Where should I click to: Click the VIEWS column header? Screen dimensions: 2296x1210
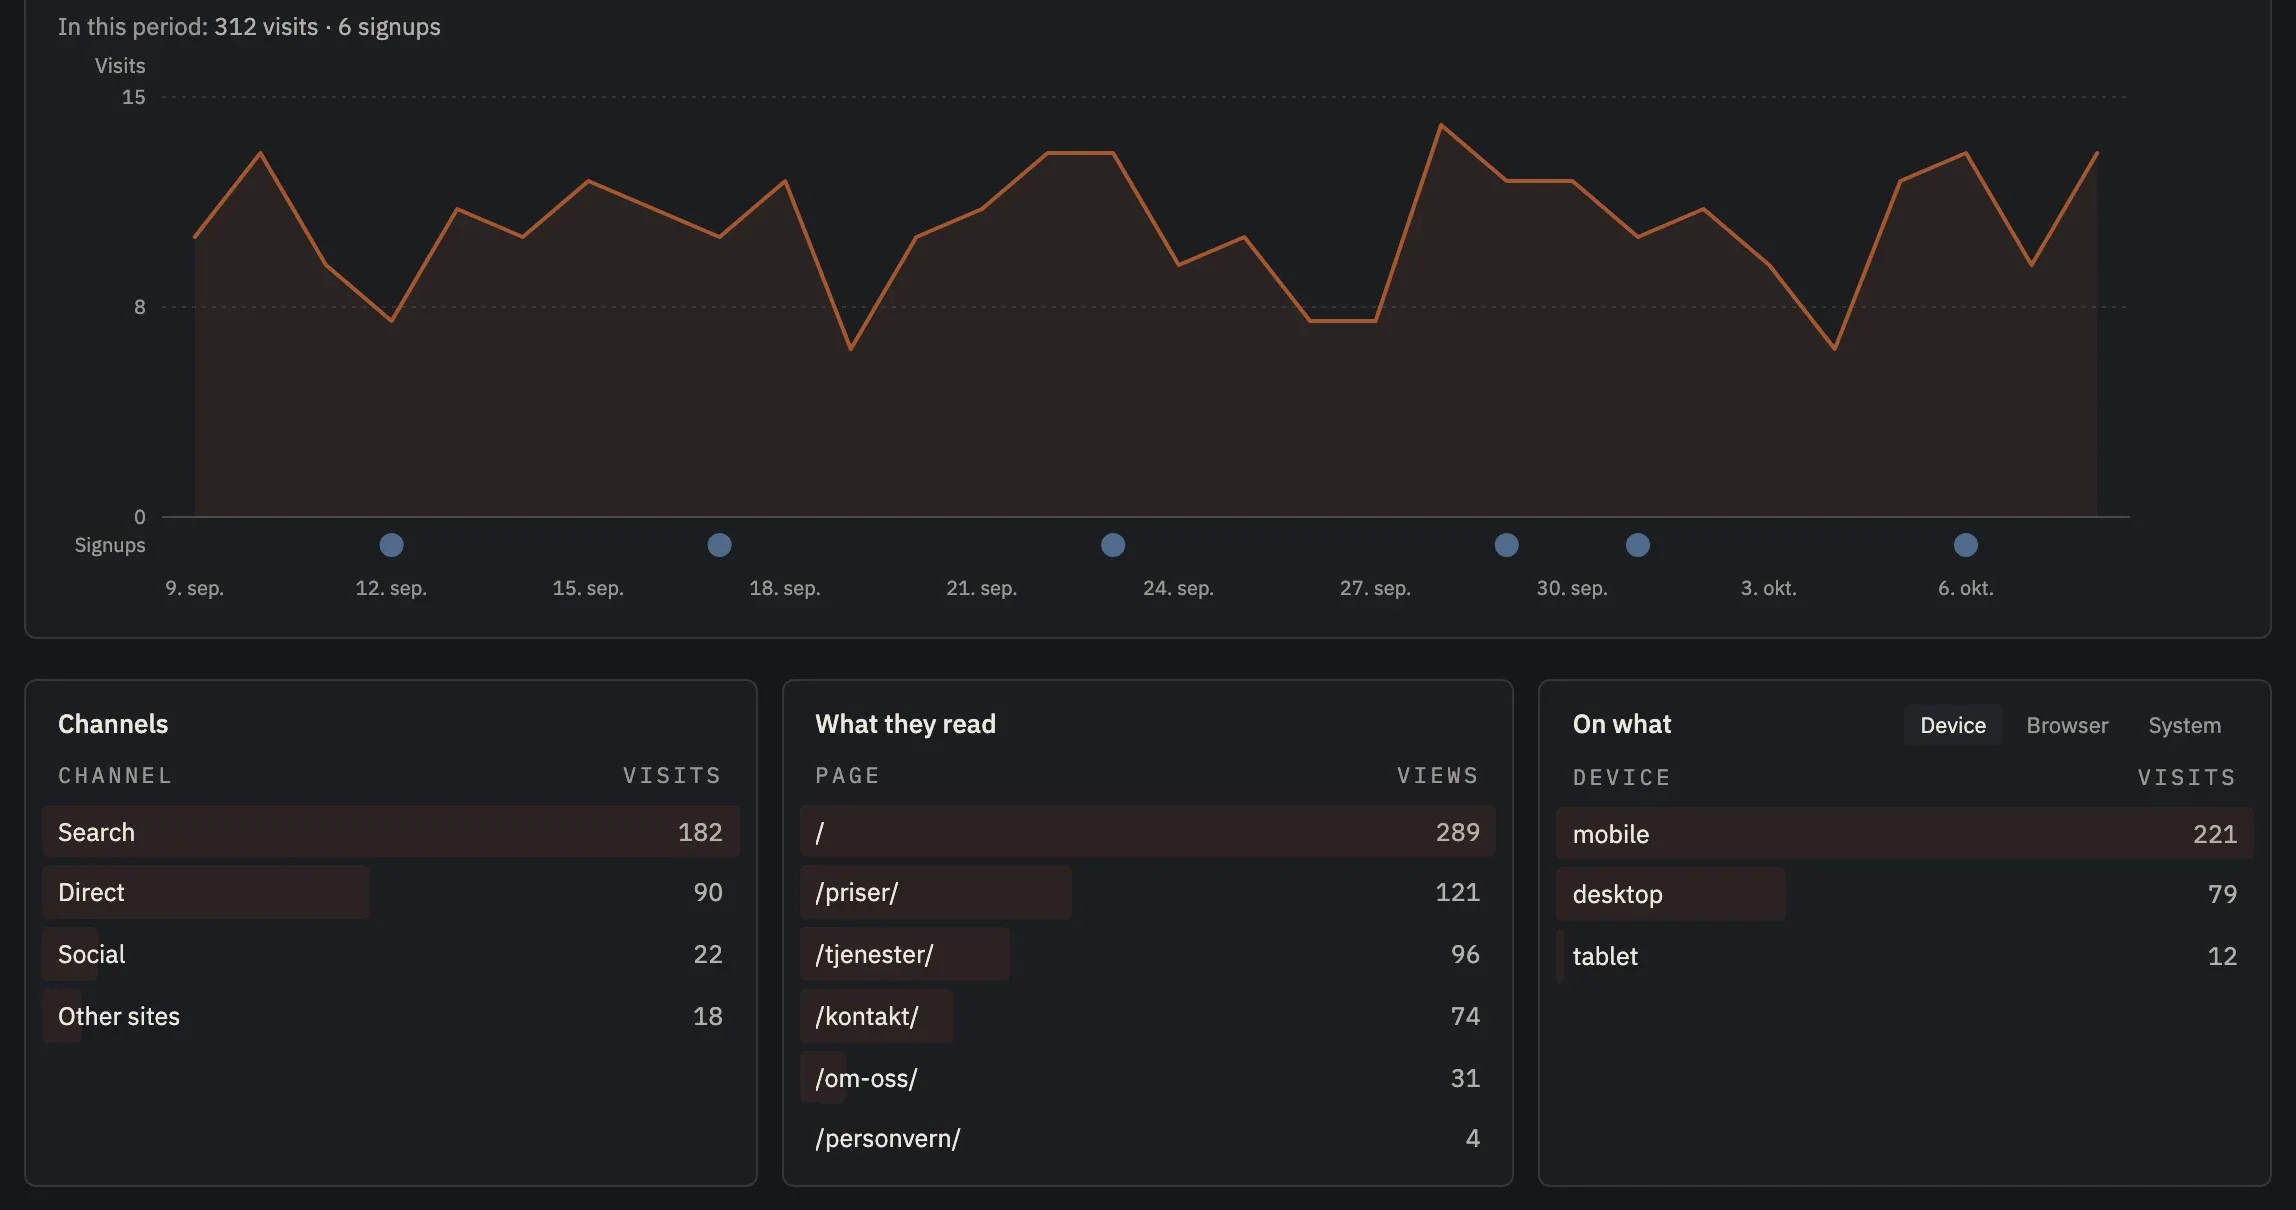click(1438, 775)
